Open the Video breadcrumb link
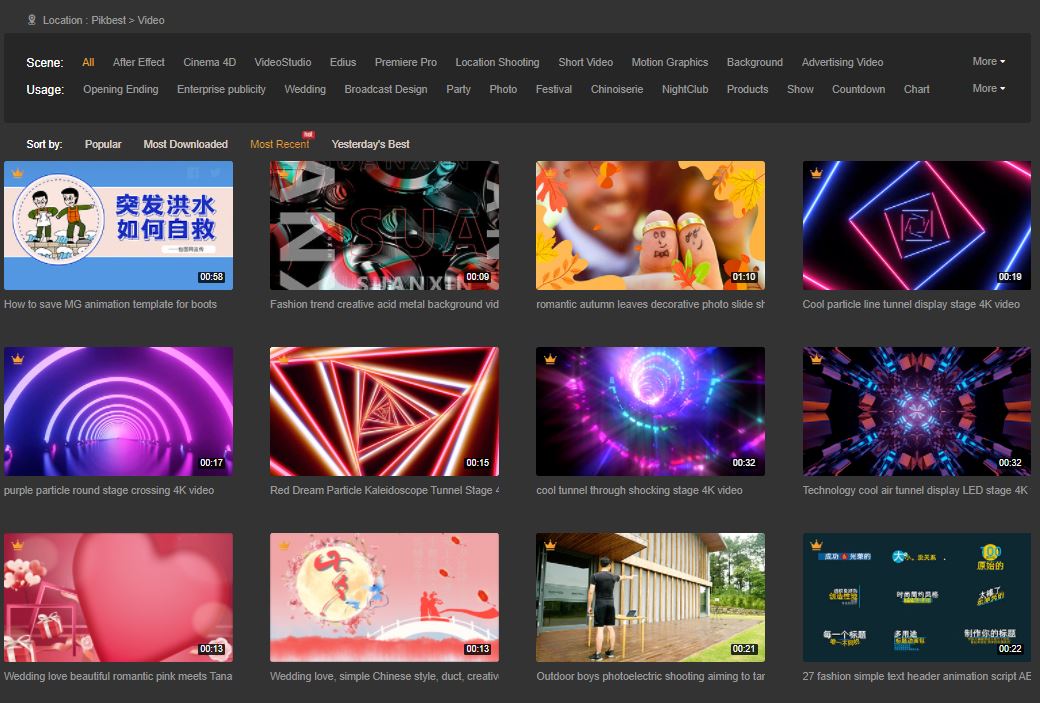 [x=151, y=21]
